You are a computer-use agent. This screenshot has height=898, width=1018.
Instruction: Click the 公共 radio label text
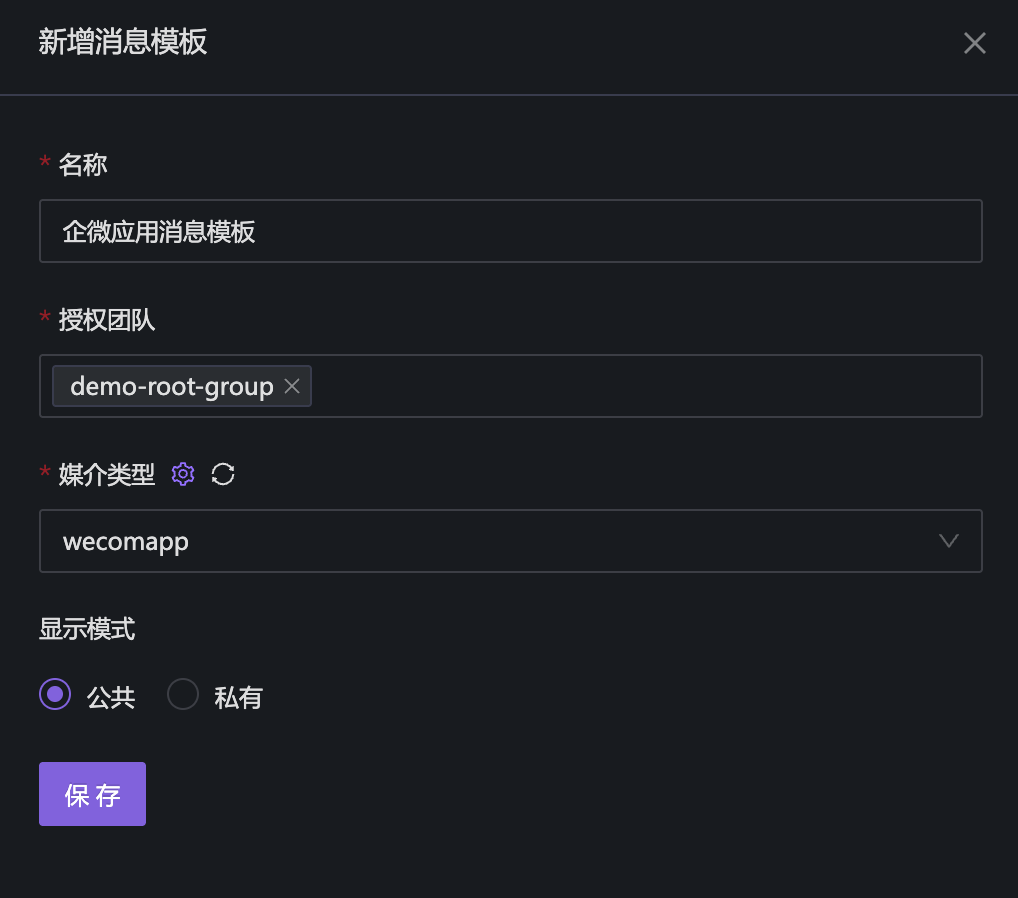[111, 697]
